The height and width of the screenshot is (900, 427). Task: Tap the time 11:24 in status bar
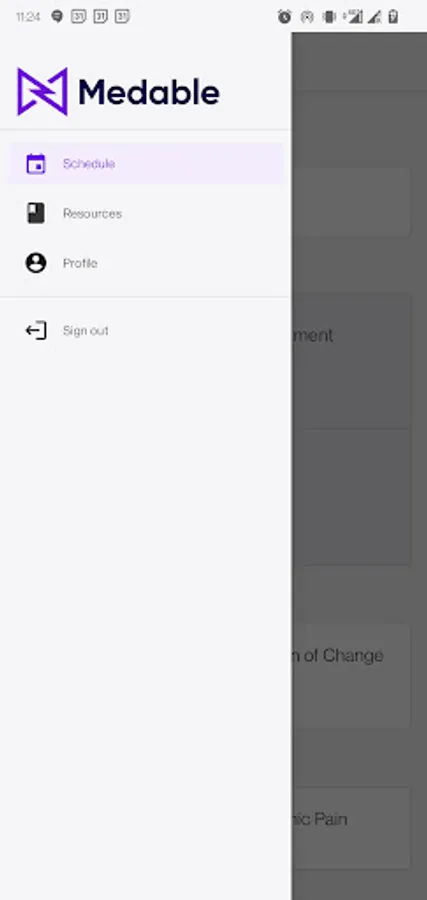(28, 17)
